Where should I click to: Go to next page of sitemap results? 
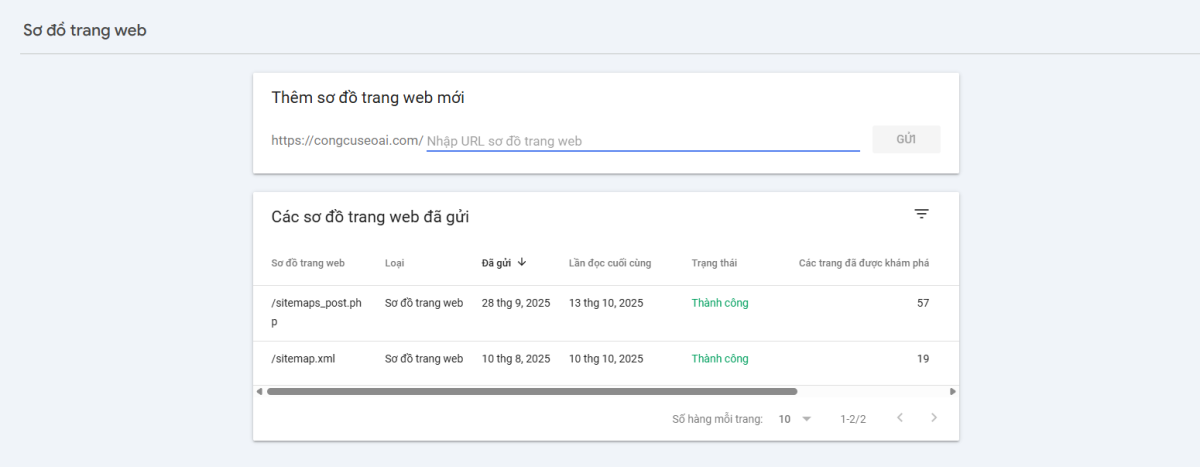pyautogui.click(x=934, y=418)
